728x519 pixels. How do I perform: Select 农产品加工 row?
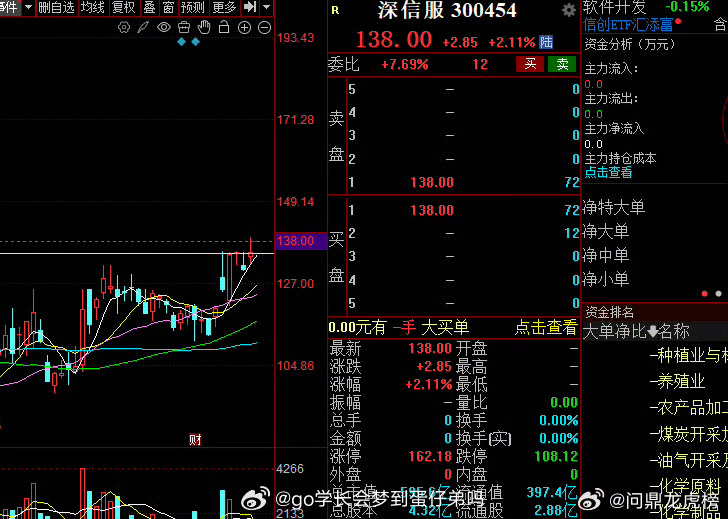click(x=692, y=408)
